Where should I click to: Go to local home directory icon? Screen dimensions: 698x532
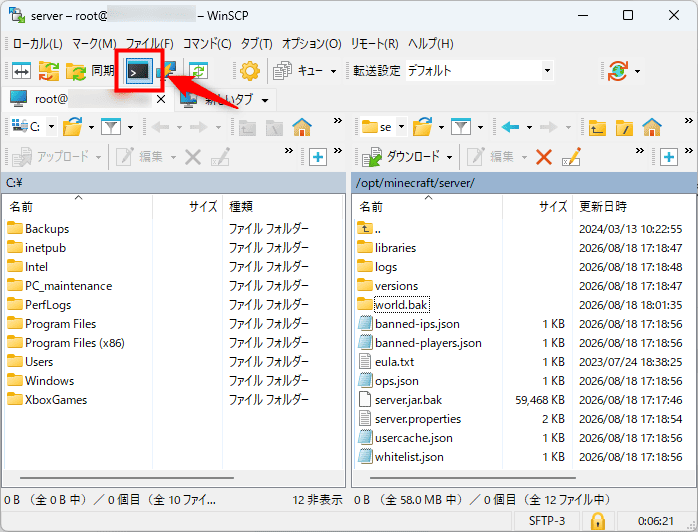point(302,127)
